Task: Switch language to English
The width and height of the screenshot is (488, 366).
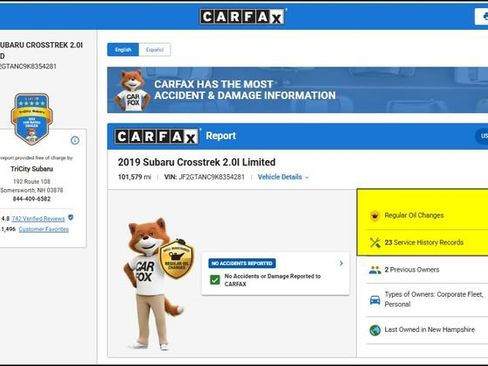Action: click(123, 50)
